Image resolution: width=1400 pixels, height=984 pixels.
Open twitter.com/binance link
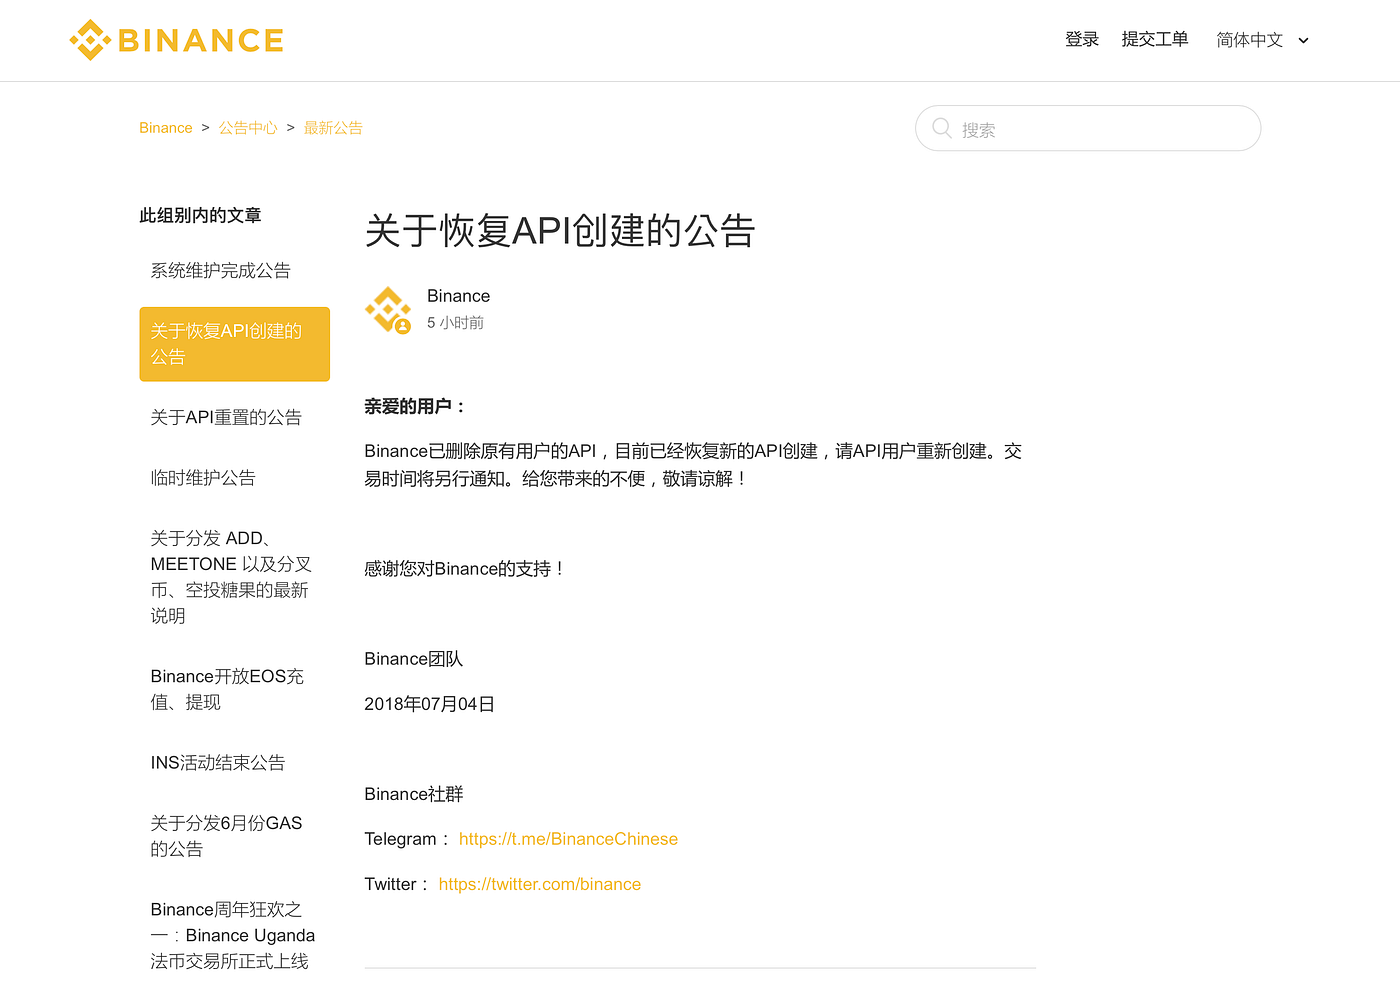point(540,884)
